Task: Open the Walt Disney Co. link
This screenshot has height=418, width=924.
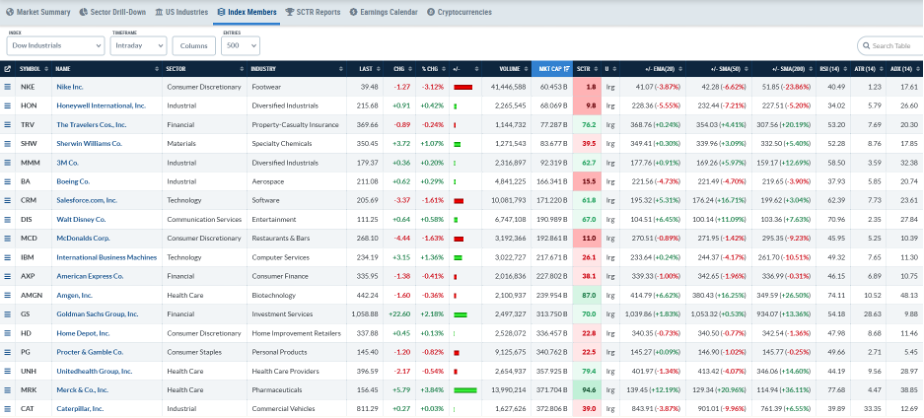Action: coord(81,219)
